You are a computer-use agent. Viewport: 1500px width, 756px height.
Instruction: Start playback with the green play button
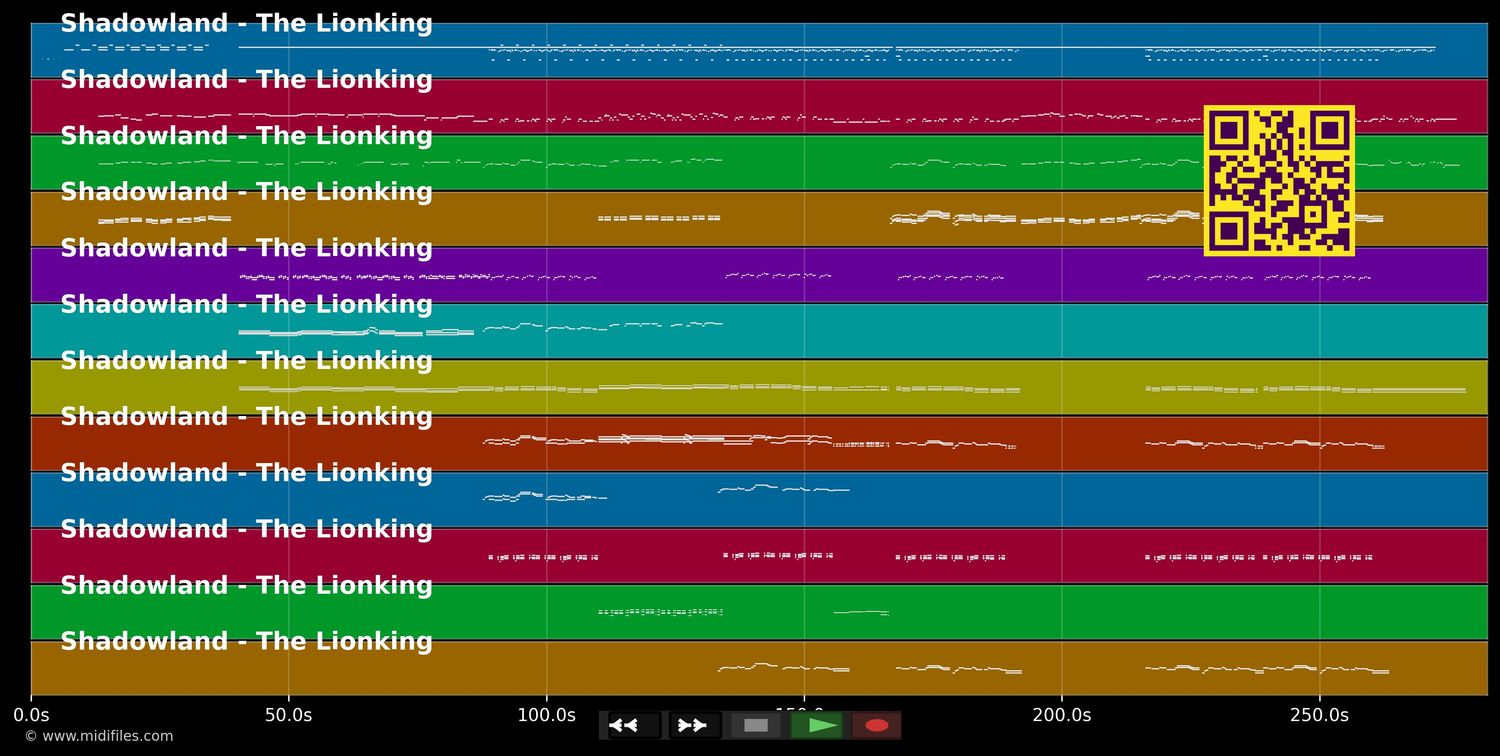tap(816, 725)
